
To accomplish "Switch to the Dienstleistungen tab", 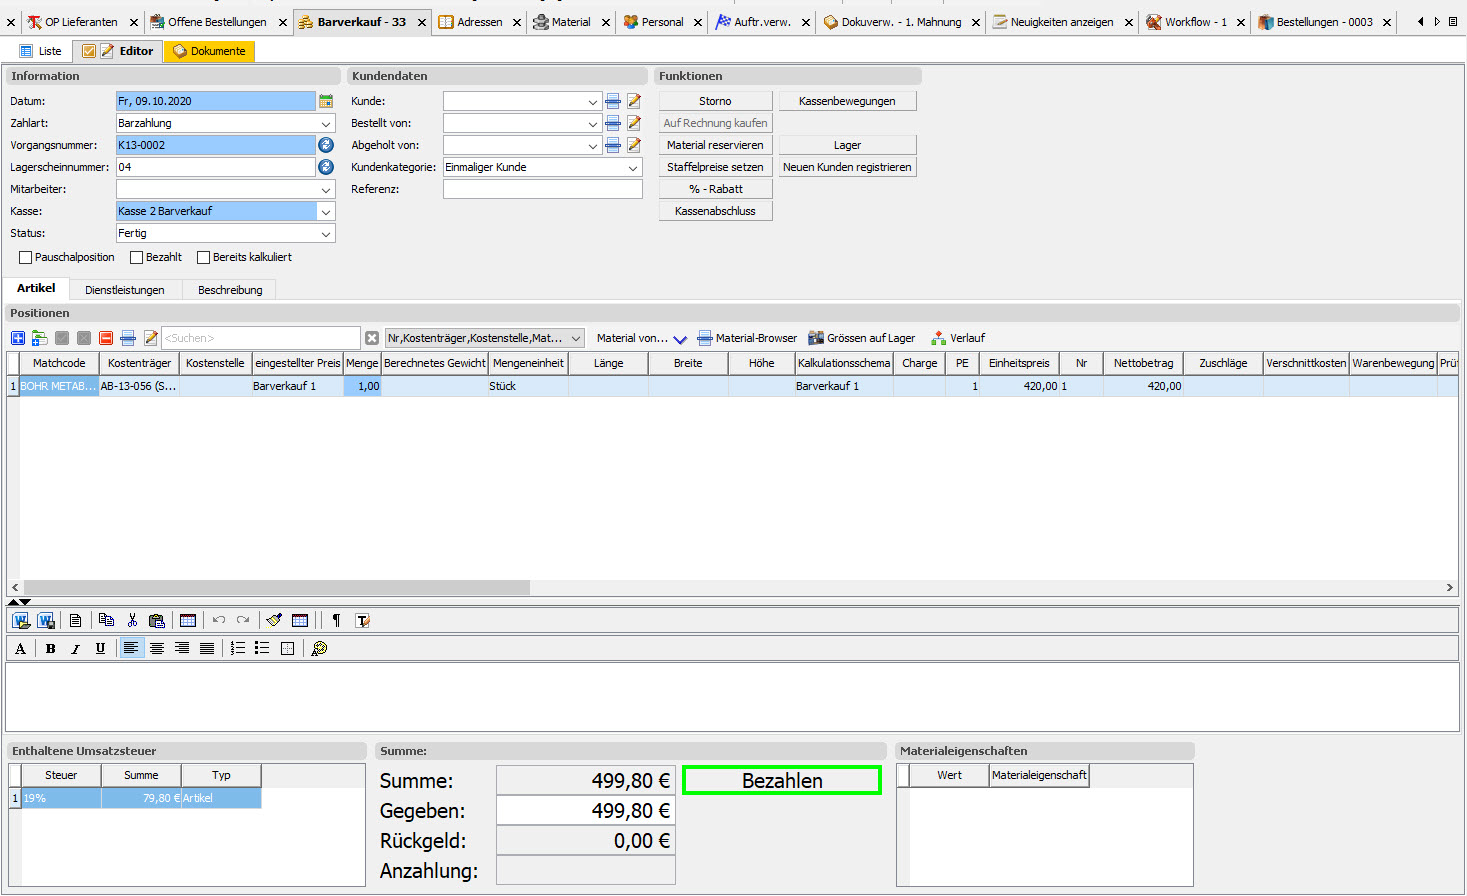I will point(125,290).
